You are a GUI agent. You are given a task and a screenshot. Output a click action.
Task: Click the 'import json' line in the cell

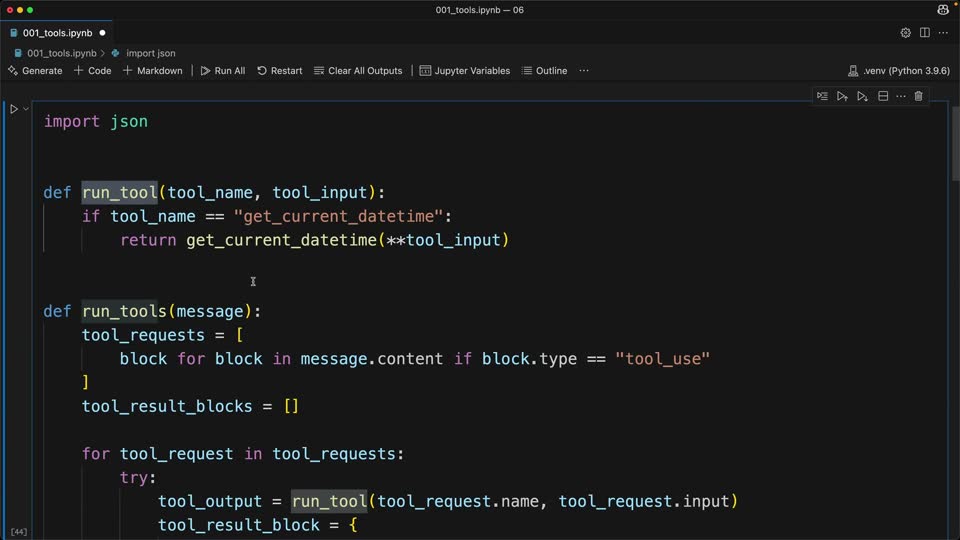coord(96,121)
